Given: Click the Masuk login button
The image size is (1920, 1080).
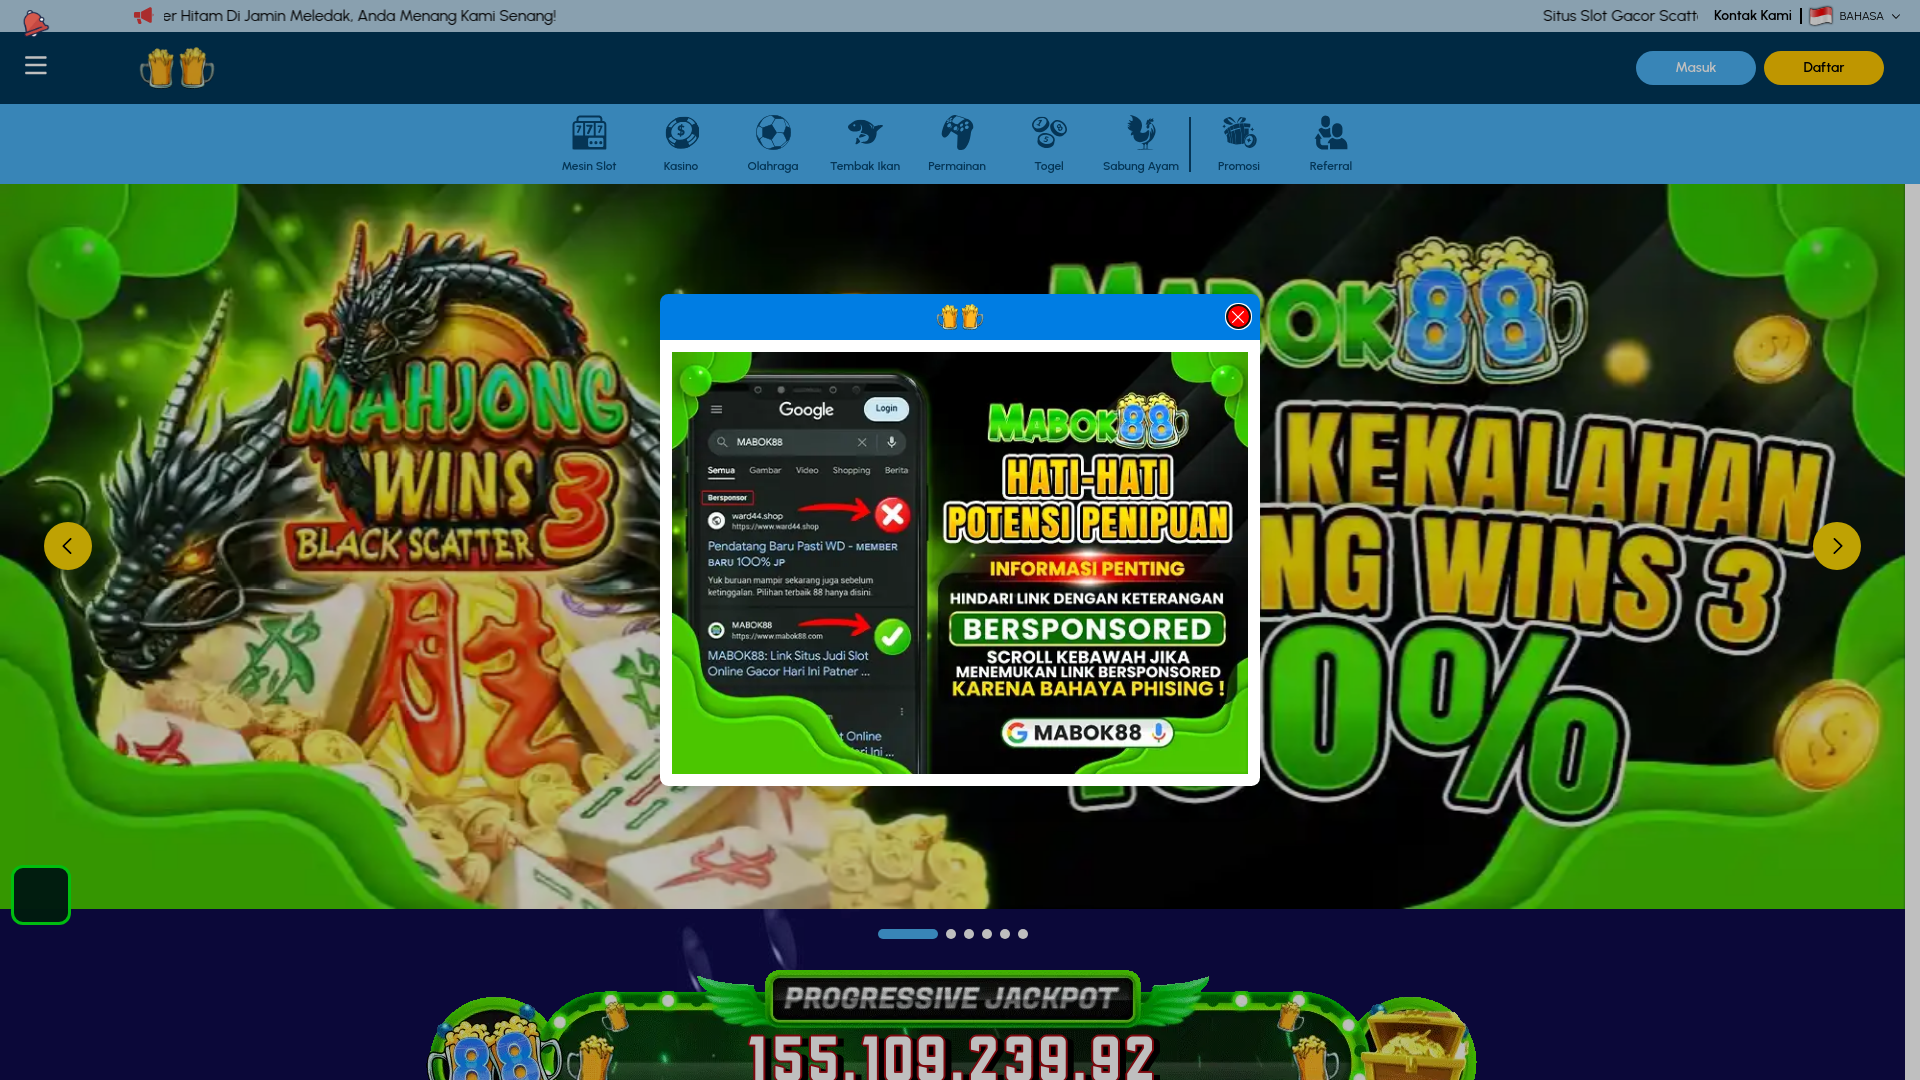Looking at the screenshot, I should [x=1696, y=68].
